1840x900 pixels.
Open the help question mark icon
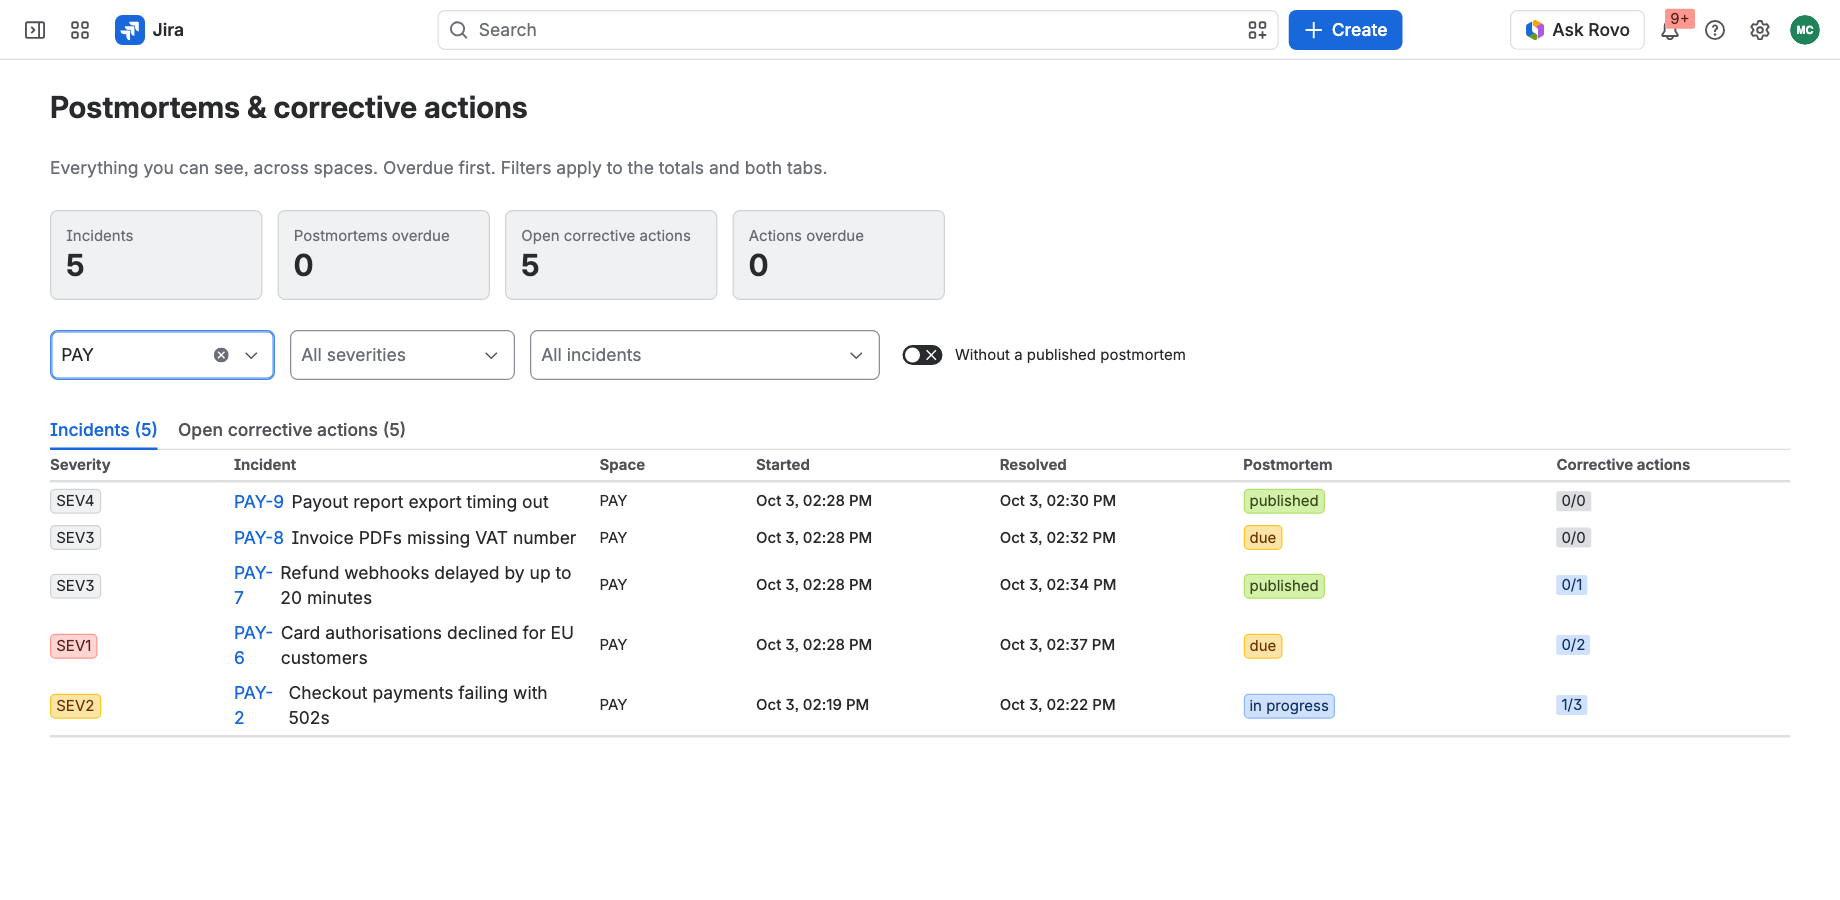click(x=1715, y=30)
